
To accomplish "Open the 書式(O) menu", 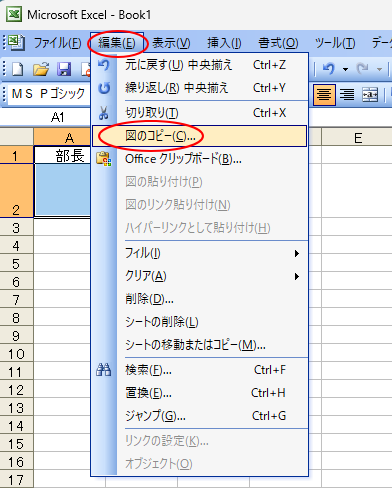I will coord(278,43).
